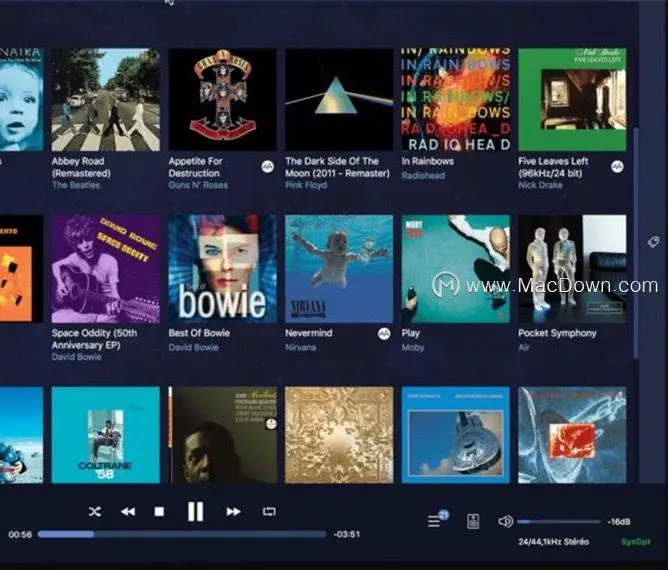Click hi-res badge beside Five Leaves Left
The height and width of the screenshot is (570, 668).
click(x=617, y=167)
